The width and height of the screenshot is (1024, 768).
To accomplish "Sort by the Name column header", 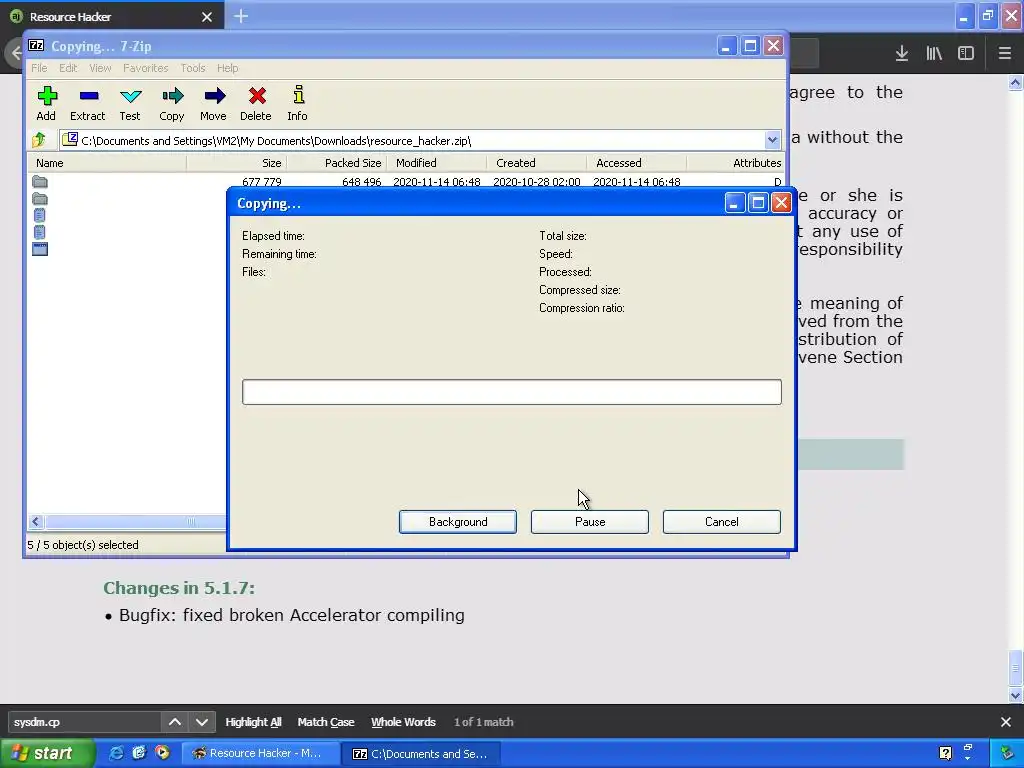I will pos(106,163).
